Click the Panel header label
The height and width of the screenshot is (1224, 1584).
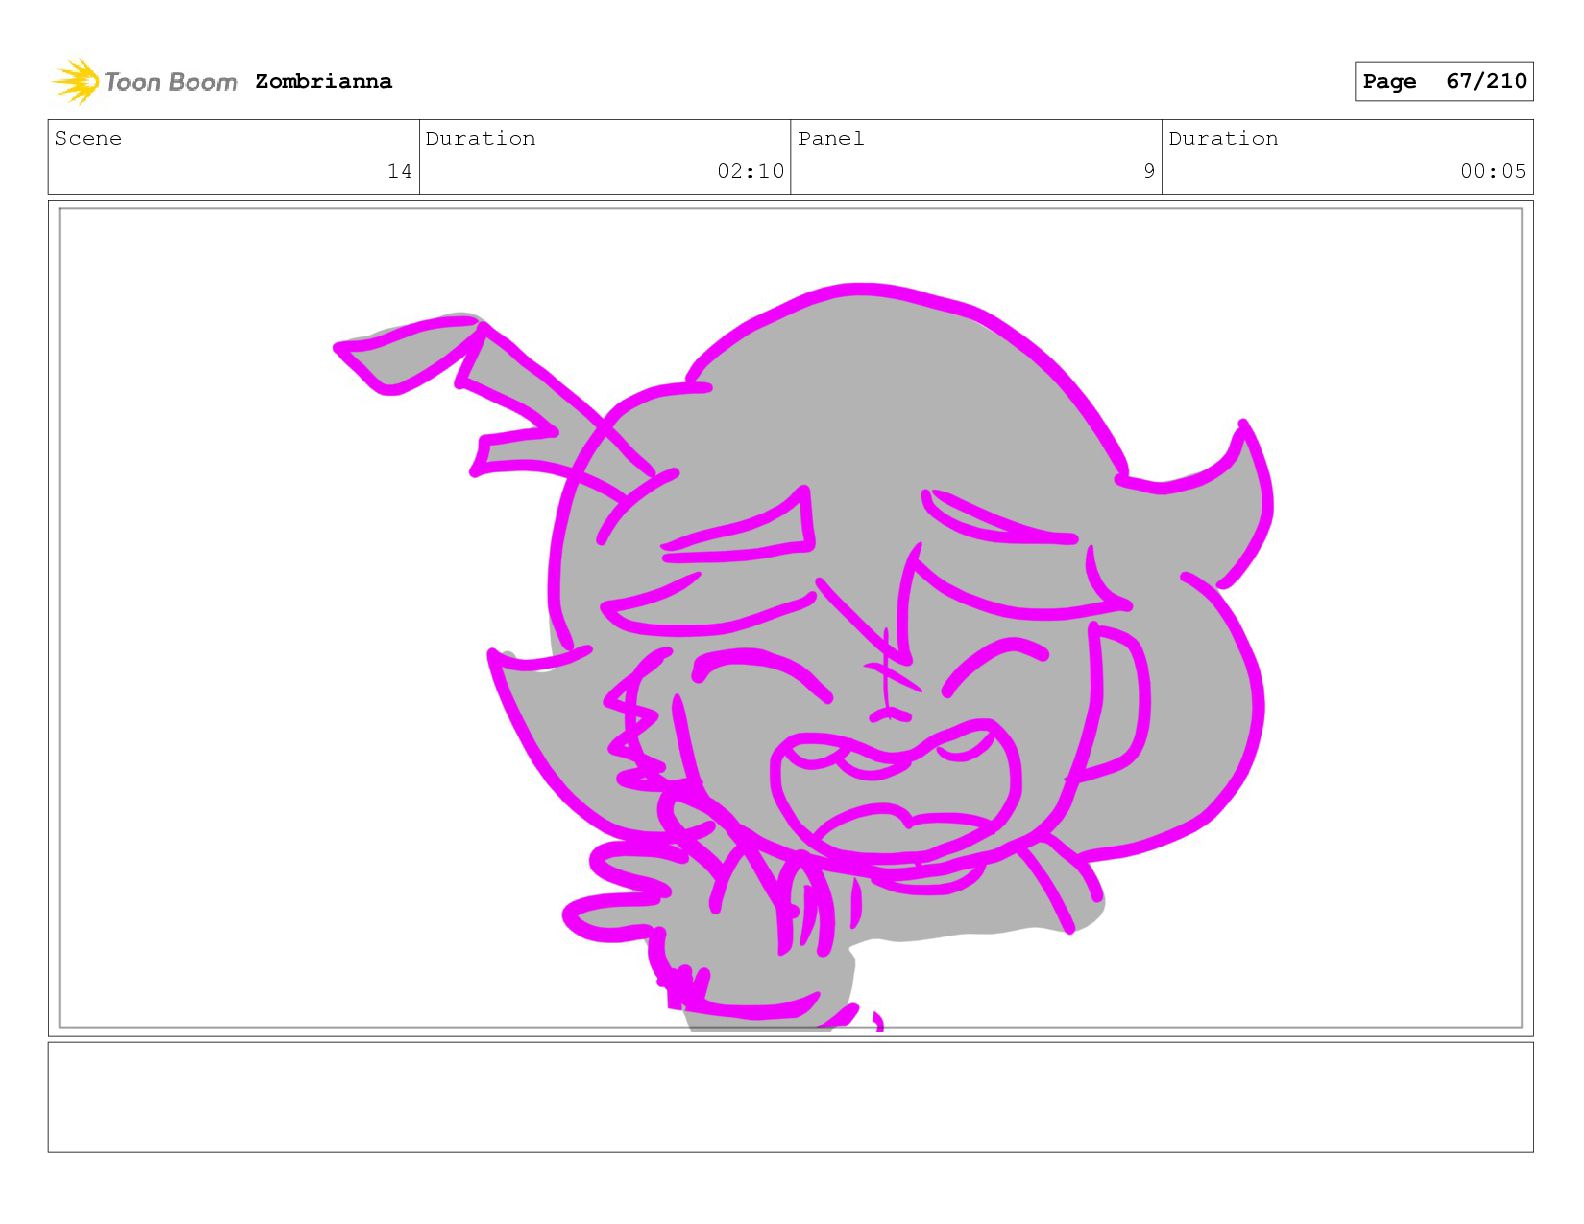[831, 139]
